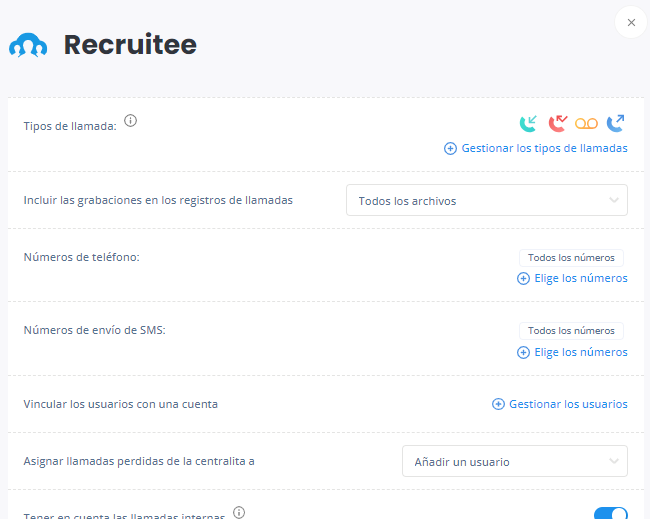Click the Recruitee logo icon
This screenshot has width=650, height=519.
point(28,45)
